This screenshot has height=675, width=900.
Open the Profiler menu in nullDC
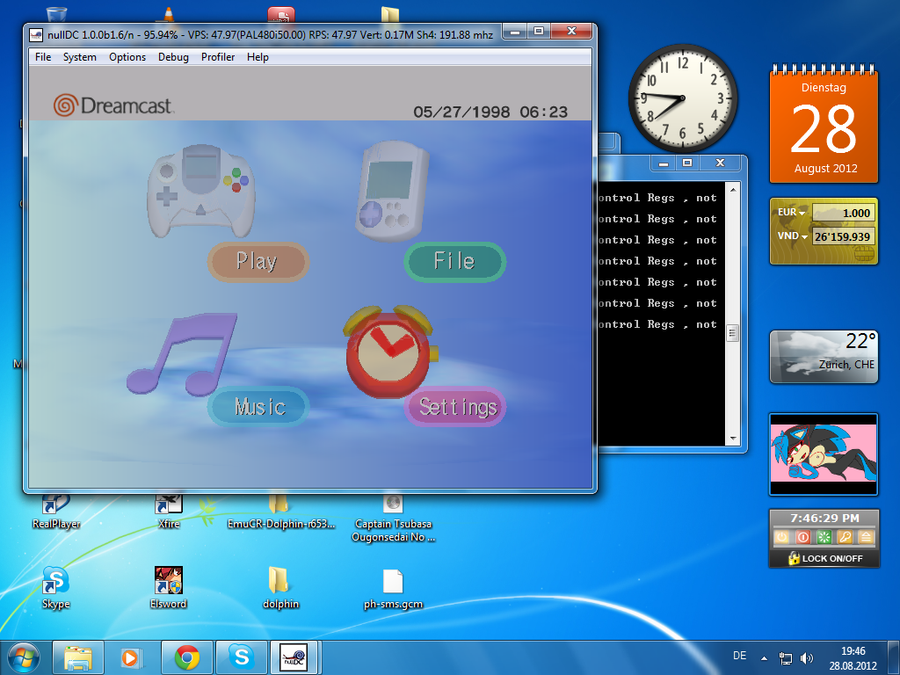[x=218, y=57]
